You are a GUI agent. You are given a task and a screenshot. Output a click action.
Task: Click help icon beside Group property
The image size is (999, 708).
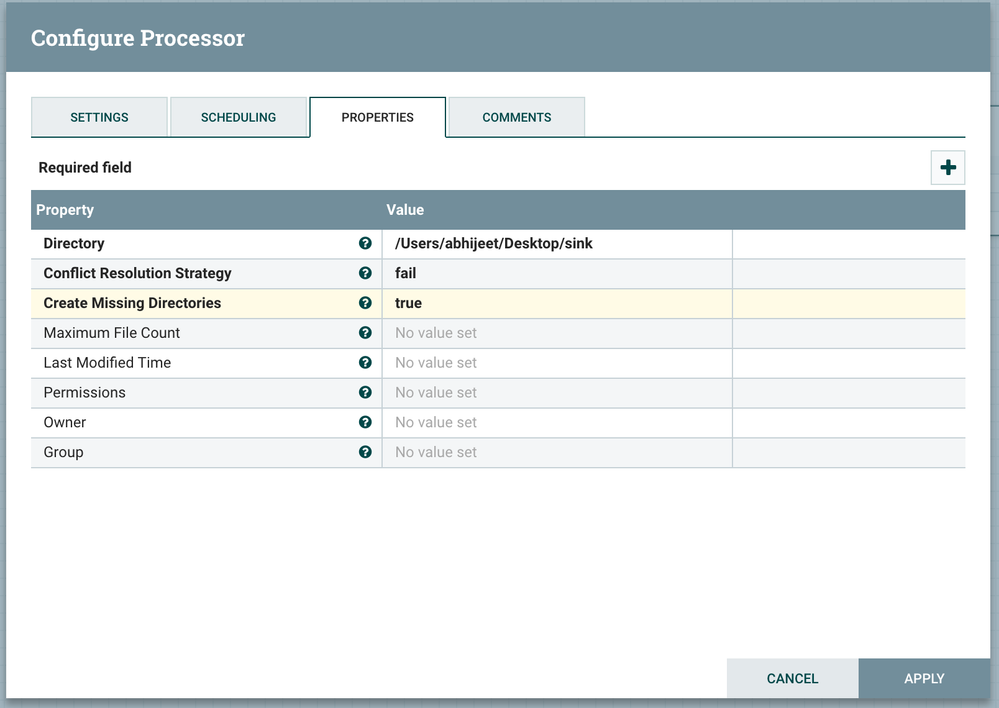tap(365, 452)
